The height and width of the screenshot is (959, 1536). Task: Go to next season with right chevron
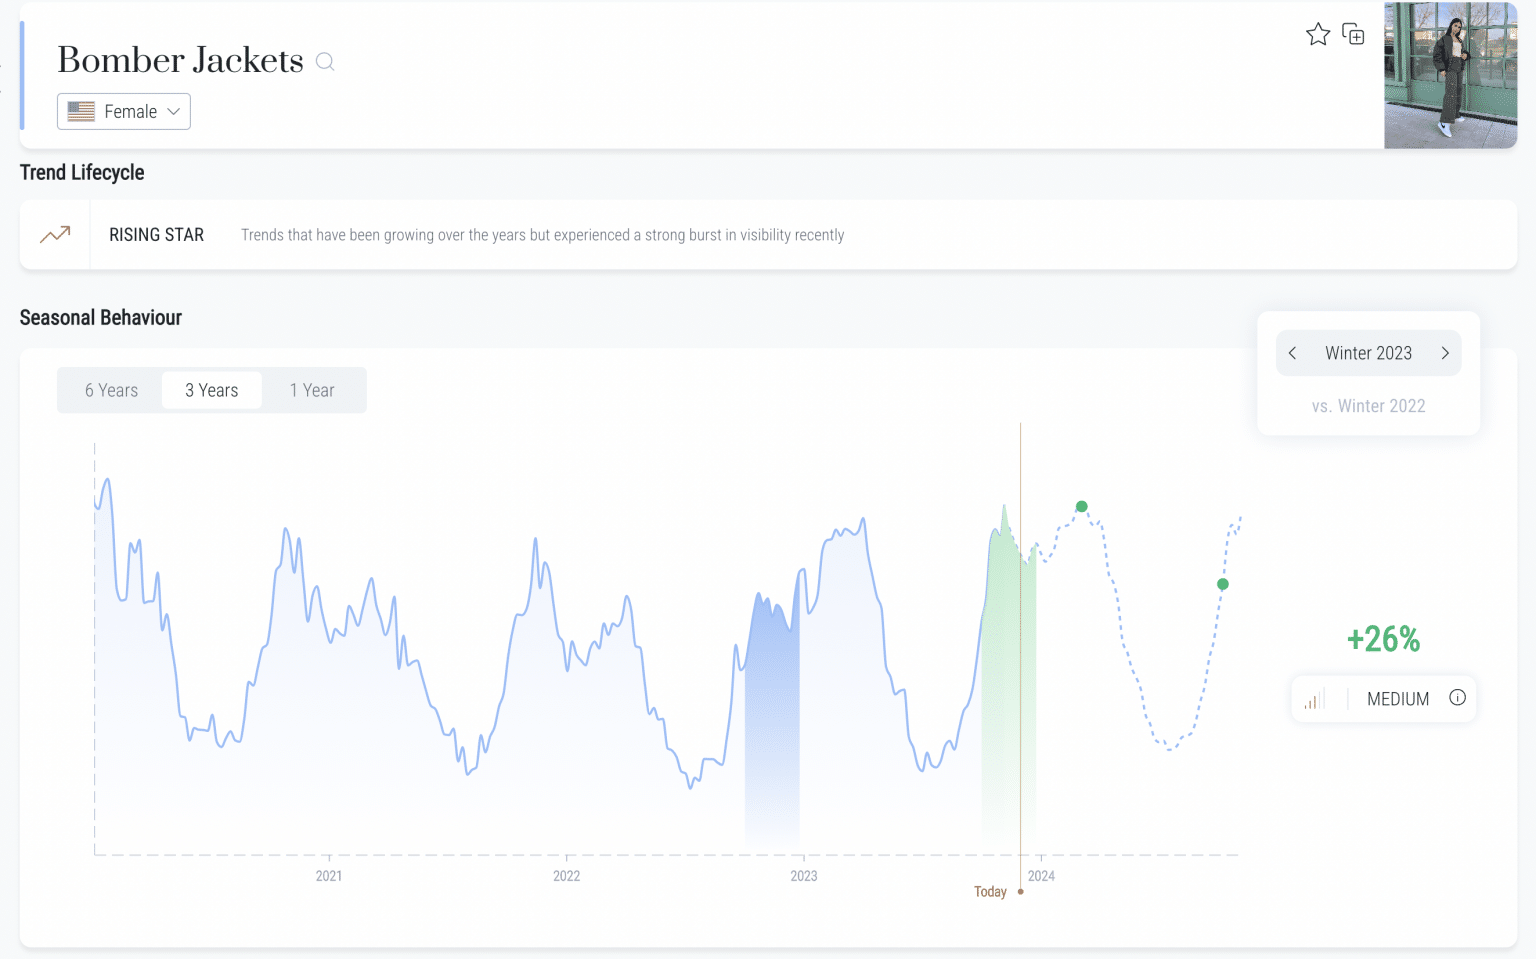(x=1445, y=353)
